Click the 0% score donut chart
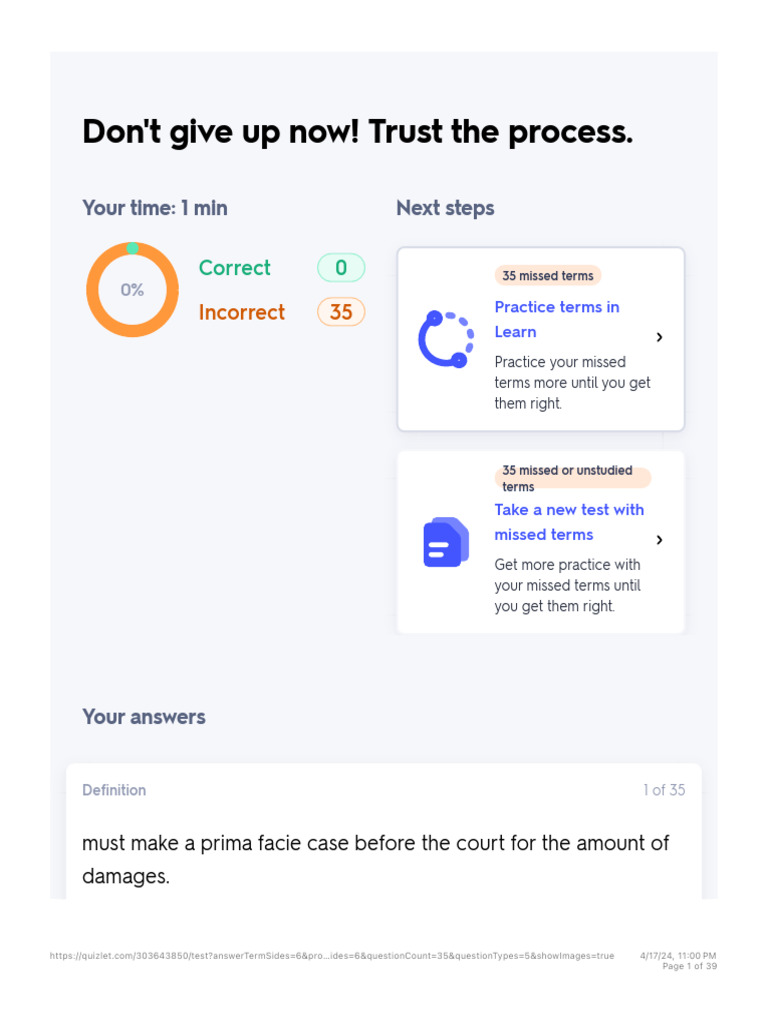This screenshot has height=1024, width=768. coord(132,290)
